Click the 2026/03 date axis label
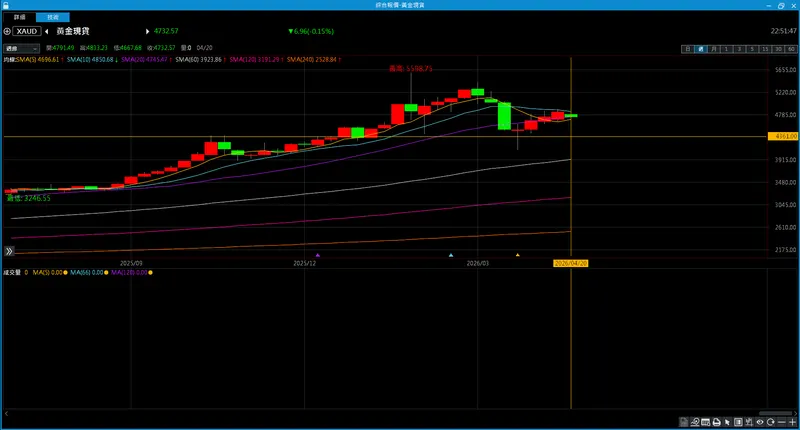Image resolution: width=800 pixels, height=430 pixels. (478, 263)
